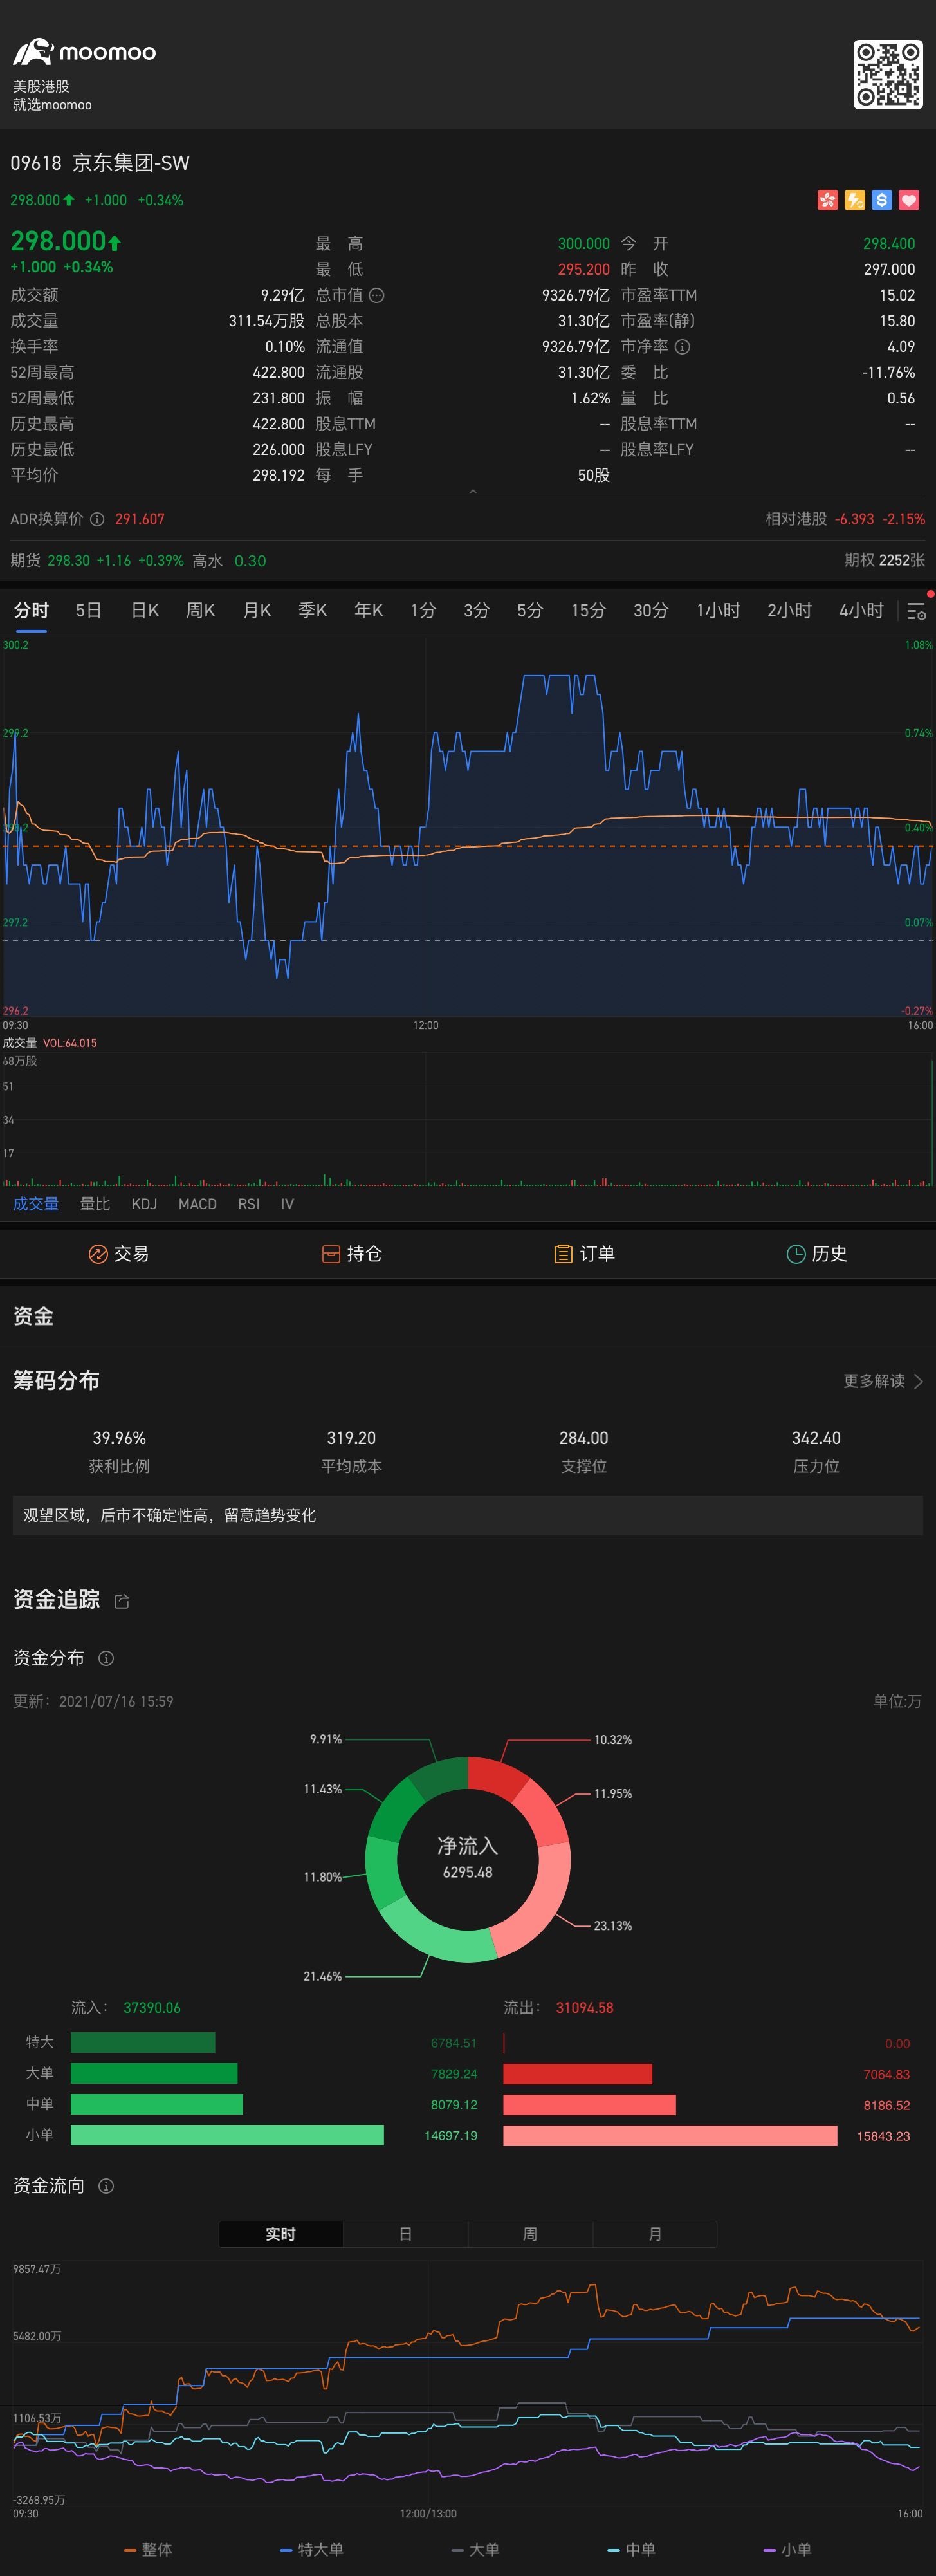Click the 09618 京东集团-SW title
Screen dimensions: 936x2576
click(100, 163)
